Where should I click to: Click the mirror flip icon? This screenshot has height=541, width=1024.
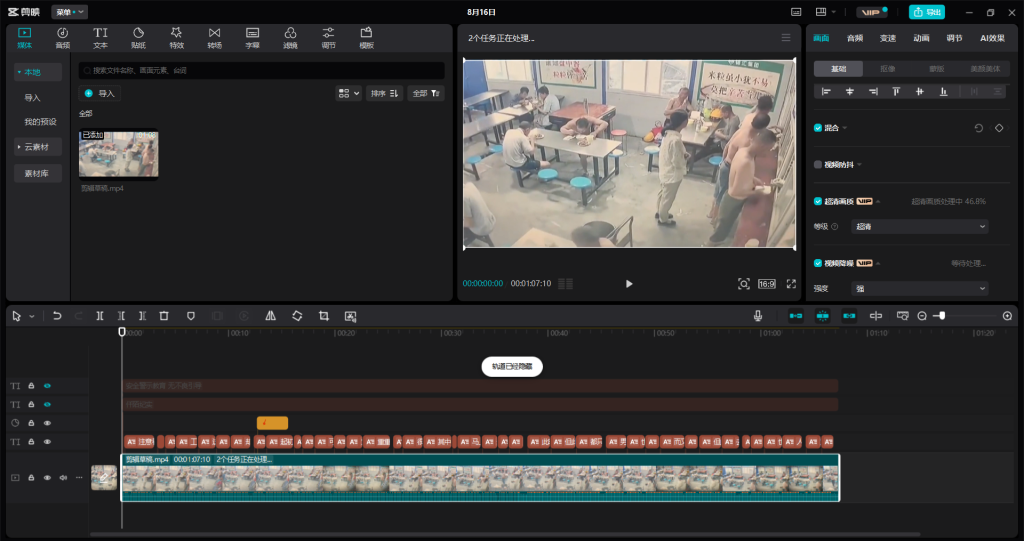pos(270,316)
